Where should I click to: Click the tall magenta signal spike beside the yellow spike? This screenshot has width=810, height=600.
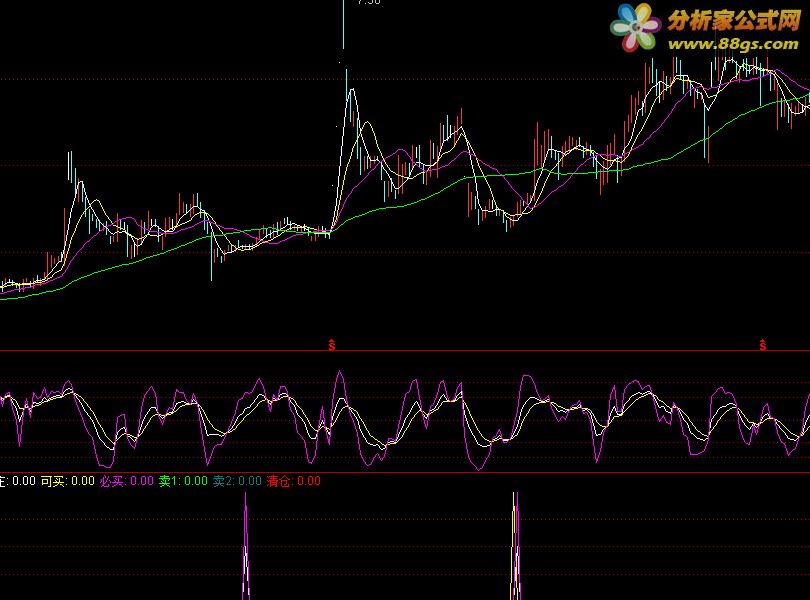(x=517, y=546)
